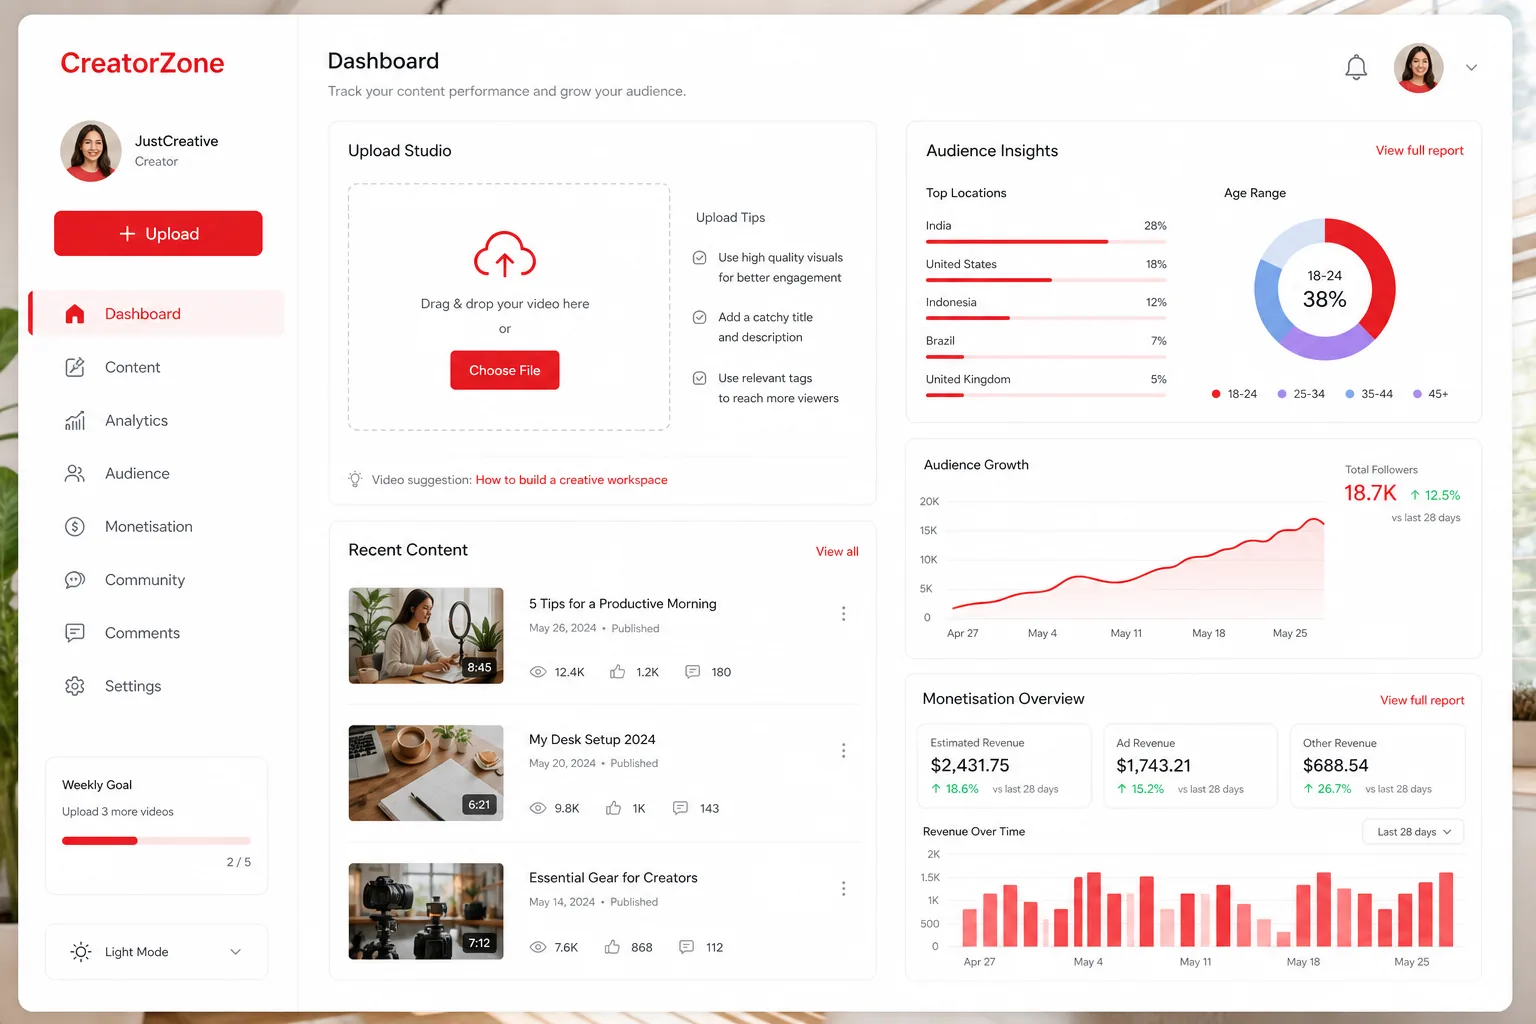Screen dimensions: 1536x1024
Task: Click the Weekly Goal progress bar
Action: pos(156,841)
